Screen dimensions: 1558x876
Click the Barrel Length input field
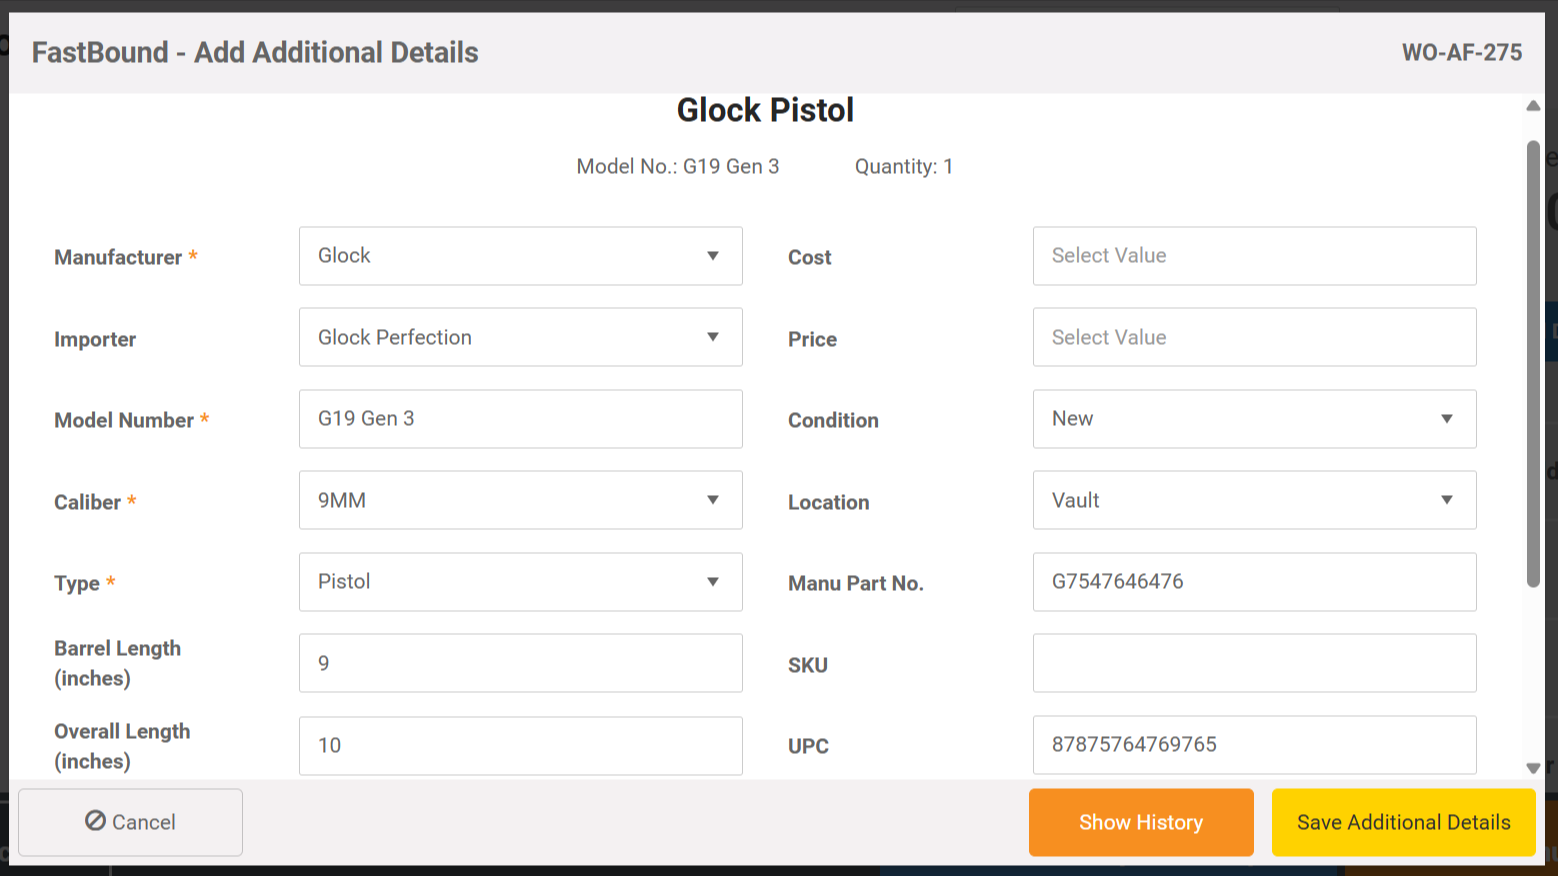coord(520,663)
